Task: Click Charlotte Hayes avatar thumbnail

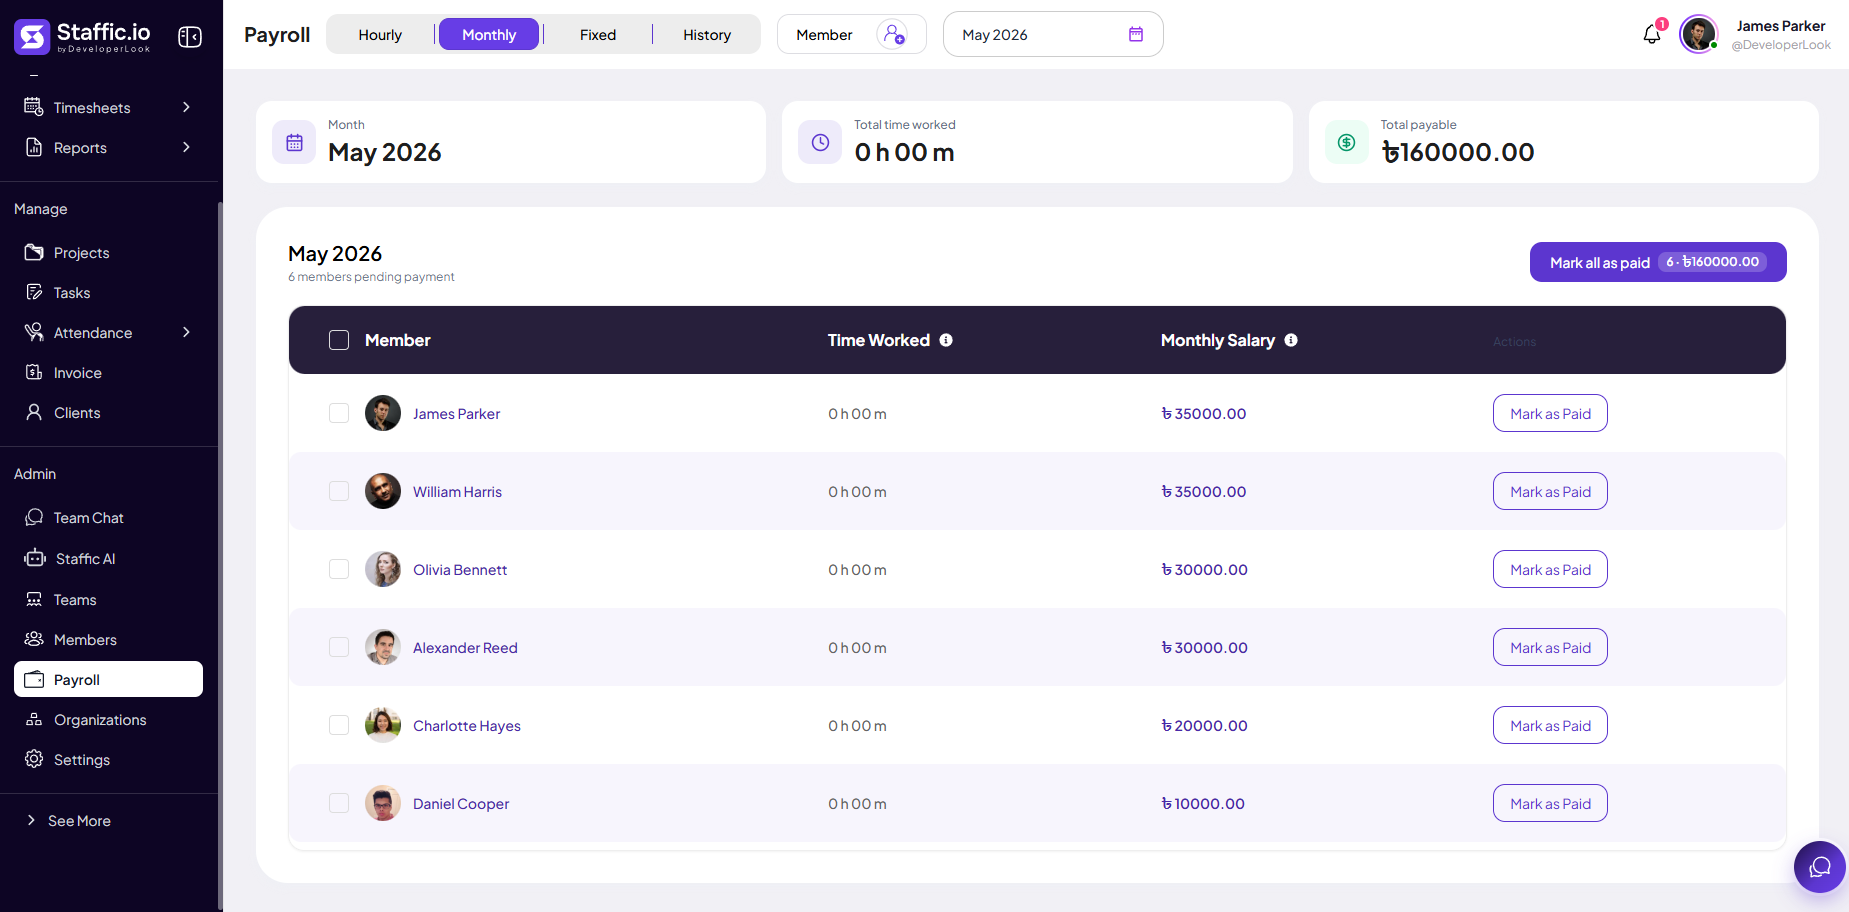Action: click(x=383, y=725)
